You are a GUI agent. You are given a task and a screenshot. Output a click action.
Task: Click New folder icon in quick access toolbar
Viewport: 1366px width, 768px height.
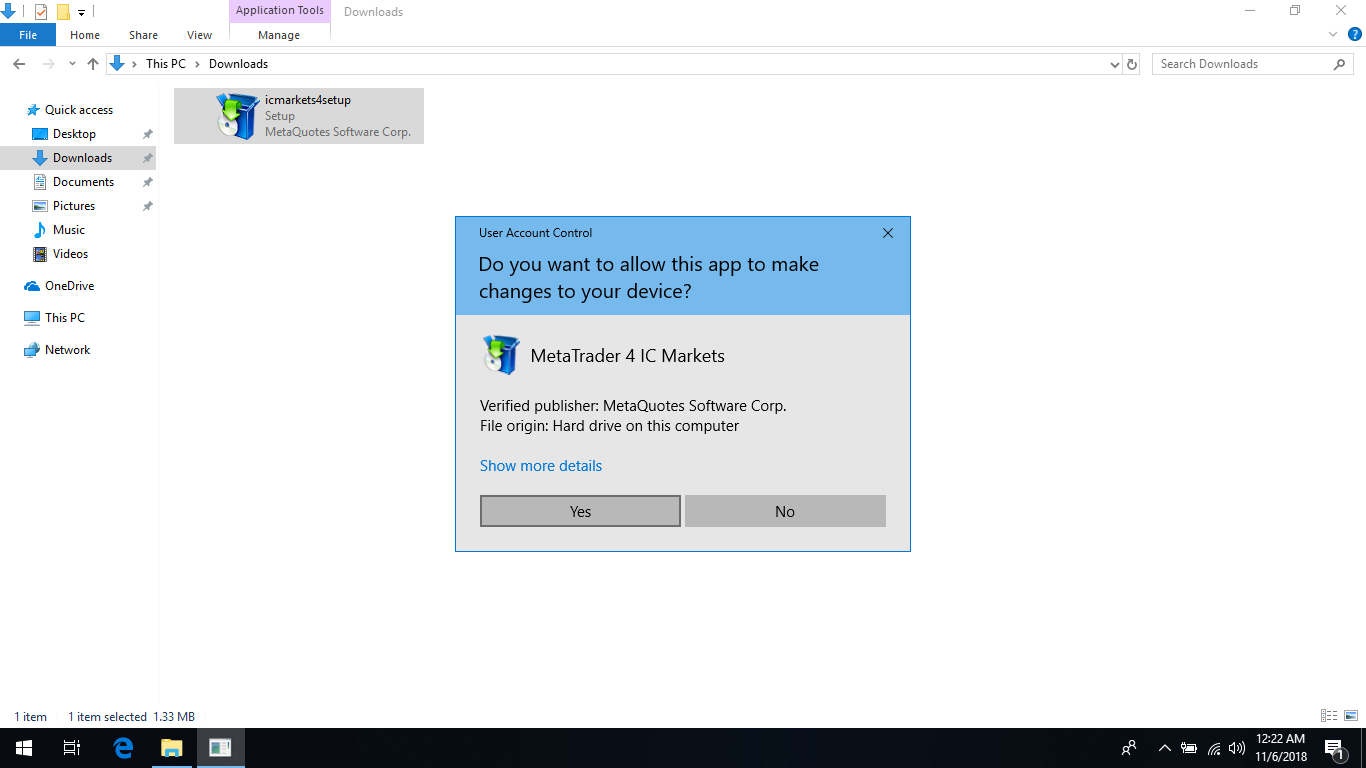tap(63, 12)
